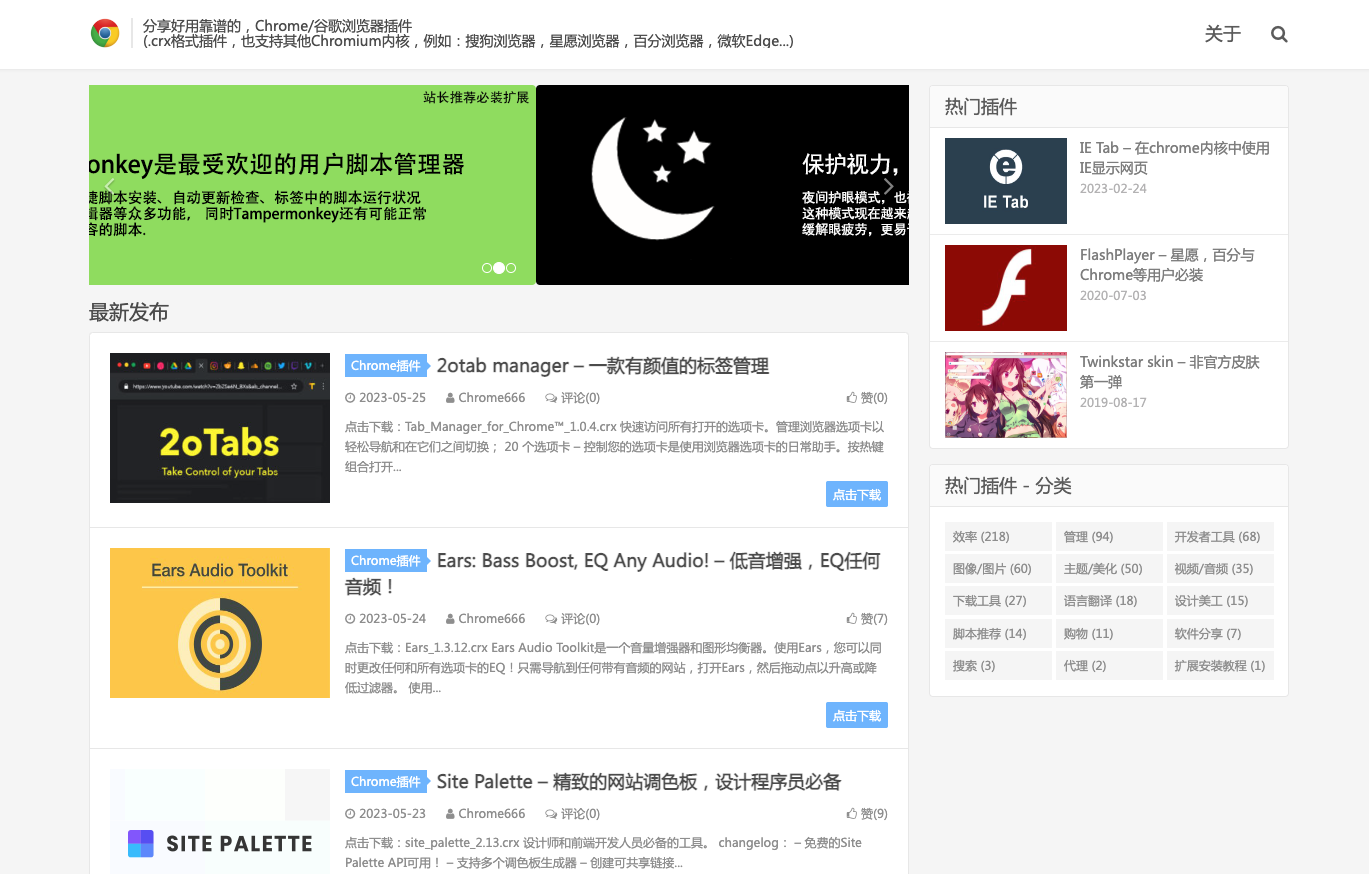Select category 管理 (94)

point(1108,537)
